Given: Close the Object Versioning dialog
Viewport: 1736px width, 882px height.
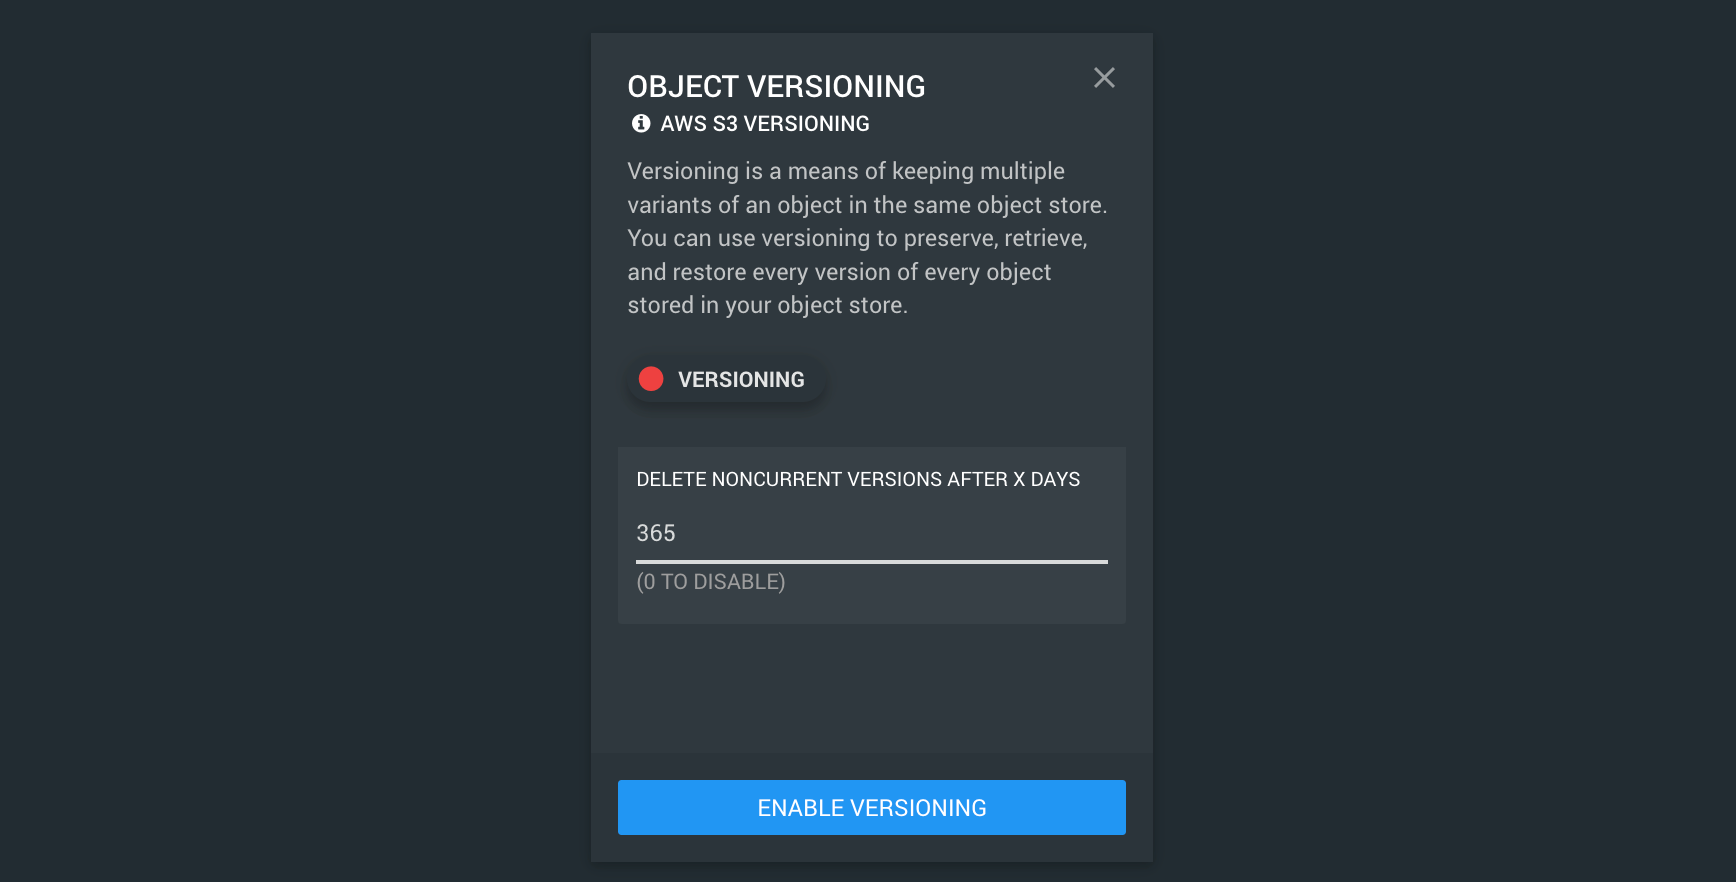Looking at the screenshot, I should coord(1104,78).
